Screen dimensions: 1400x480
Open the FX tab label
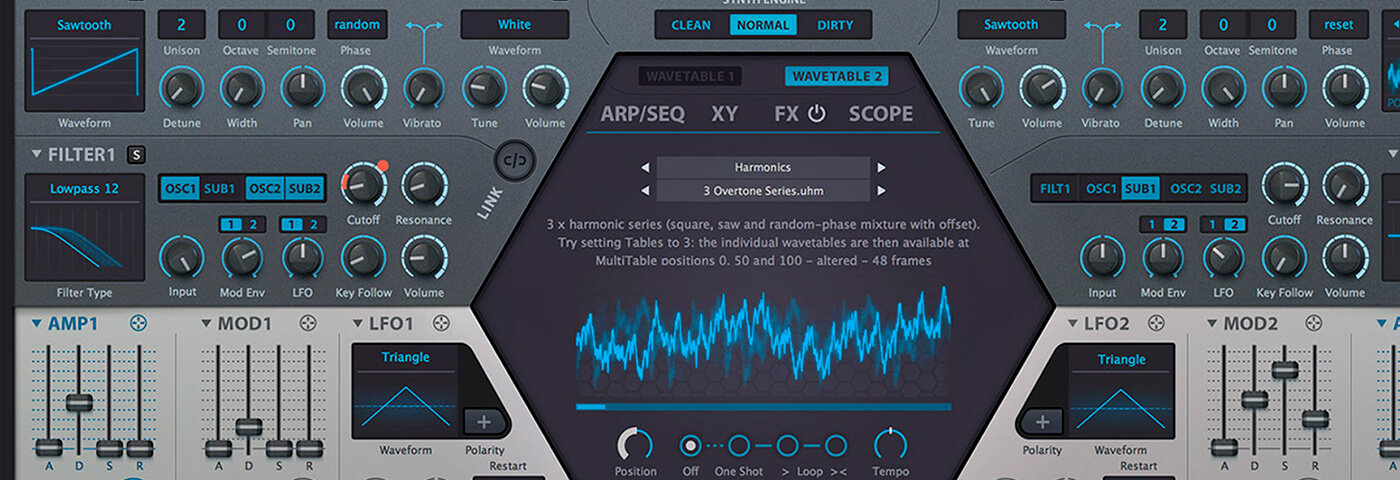[786, 114]
